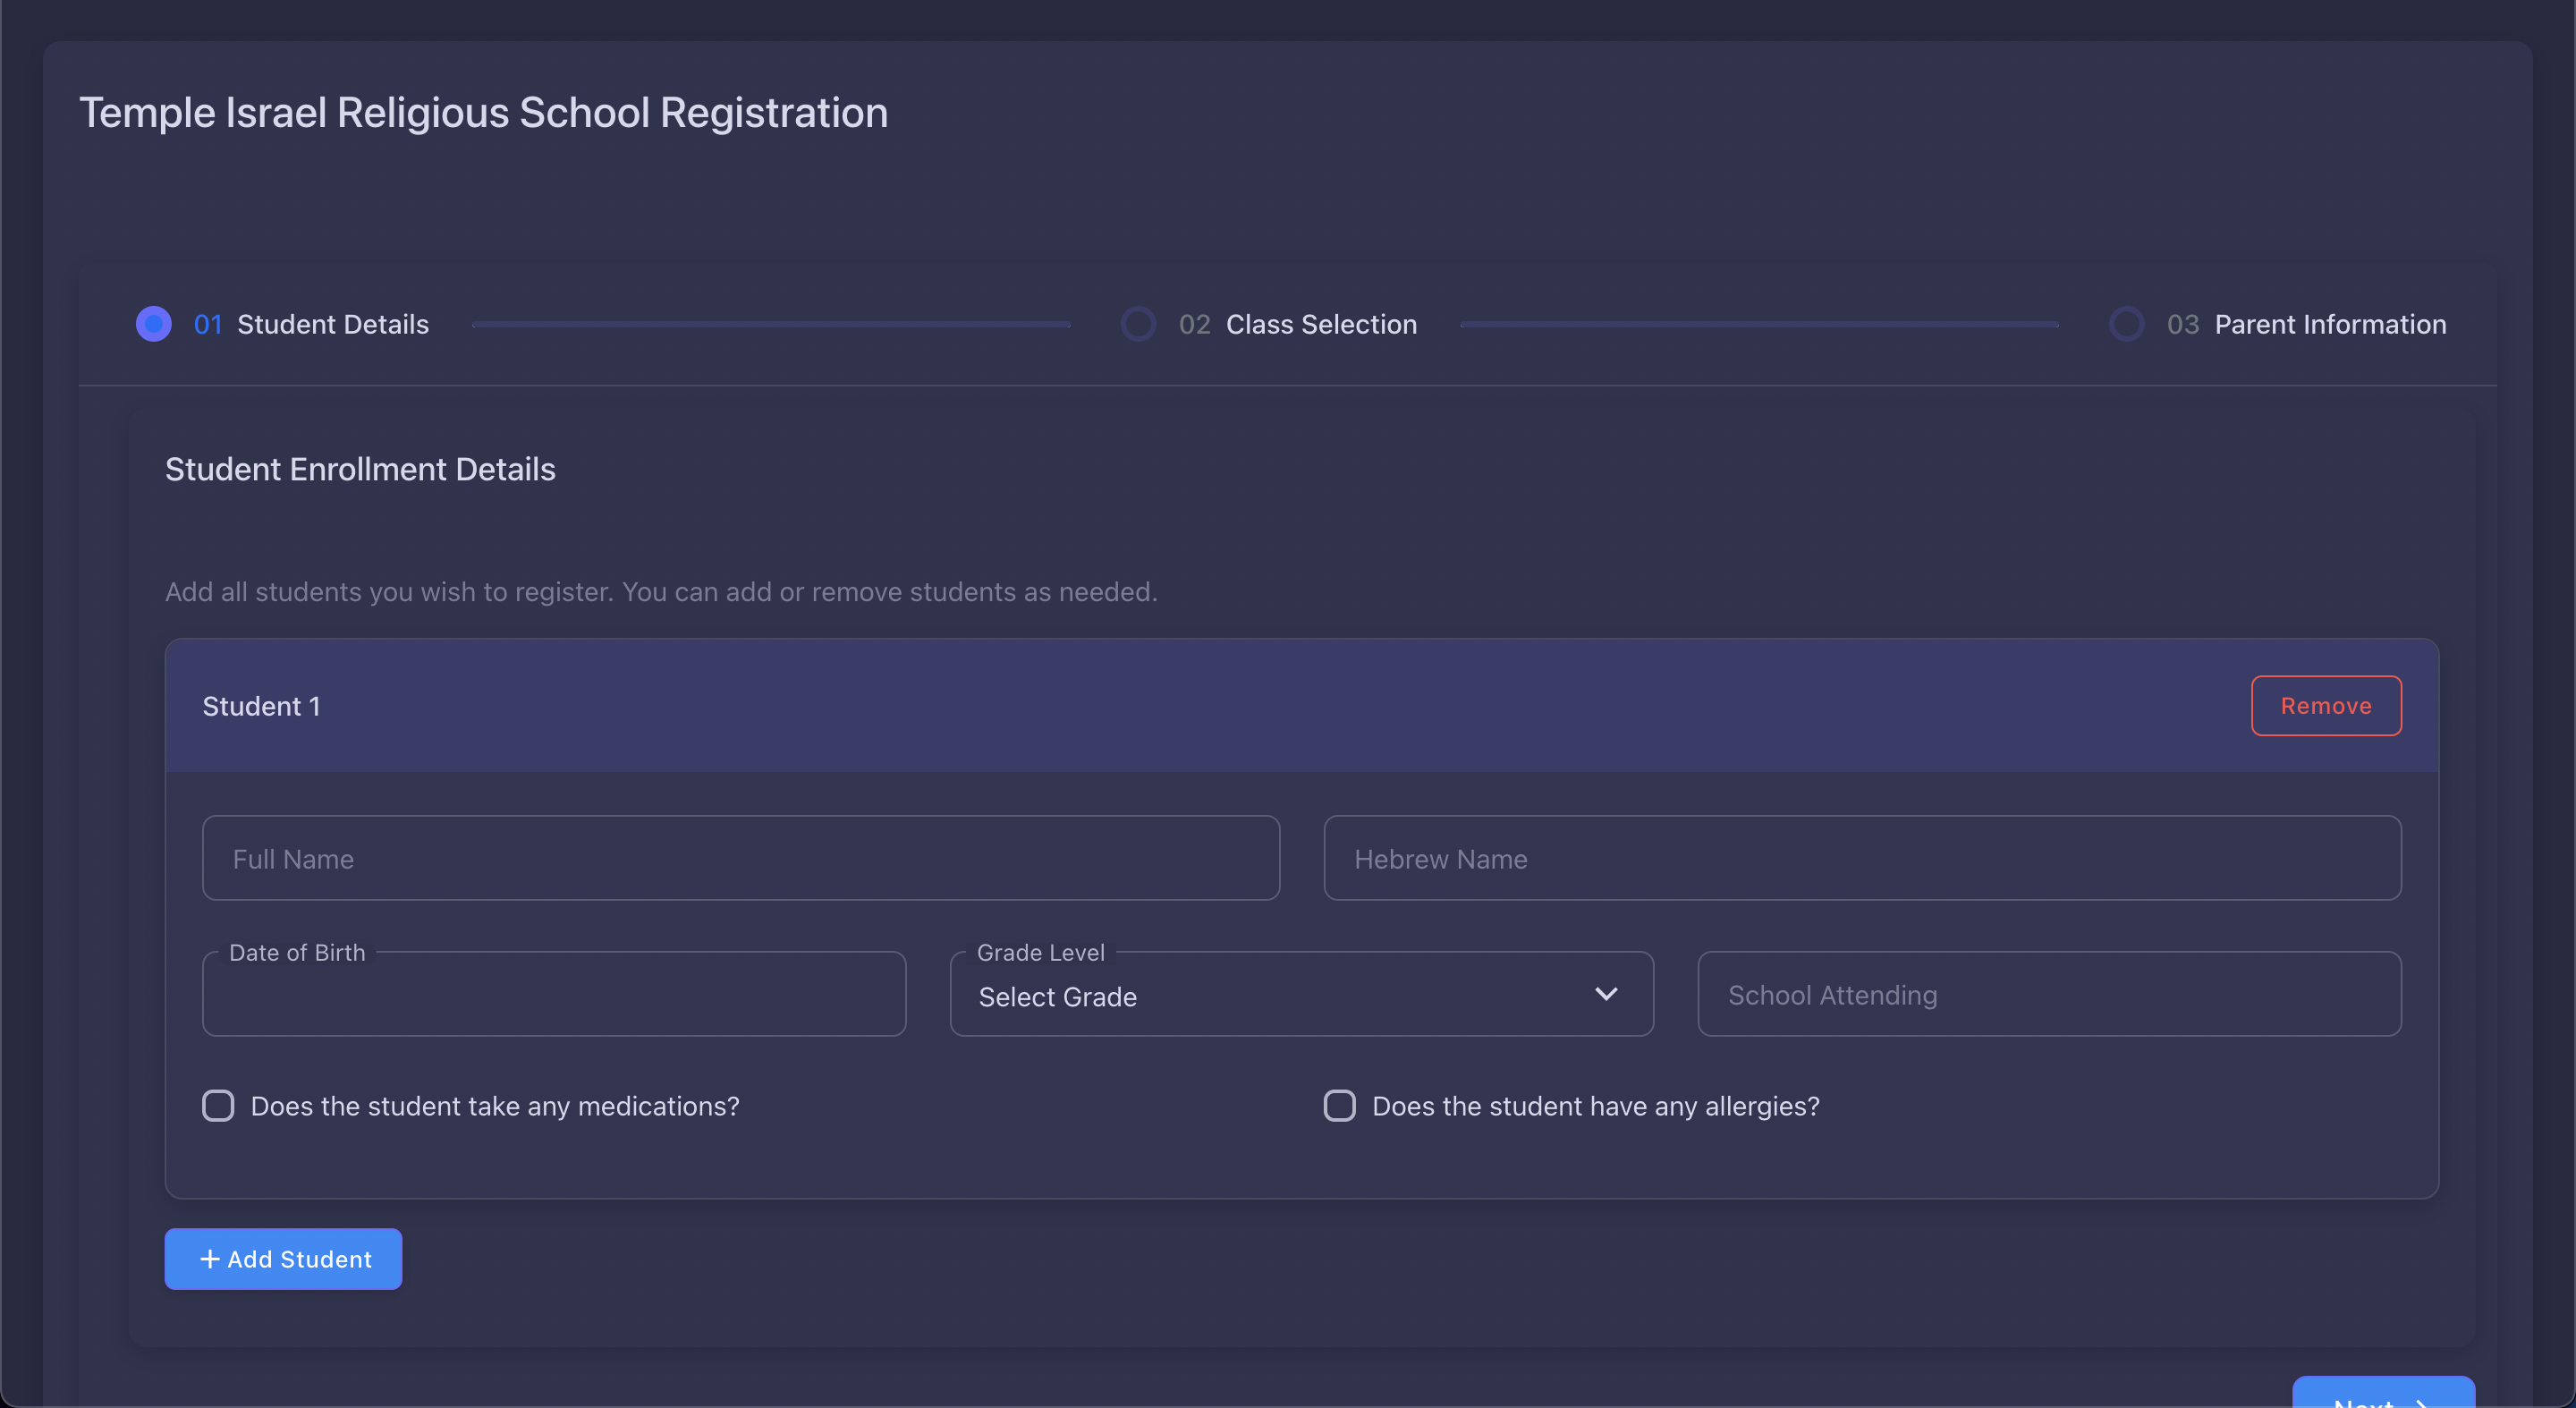Check the medications checkbox
This screenshot has height=1408, width=2576.
point(218,1106)
